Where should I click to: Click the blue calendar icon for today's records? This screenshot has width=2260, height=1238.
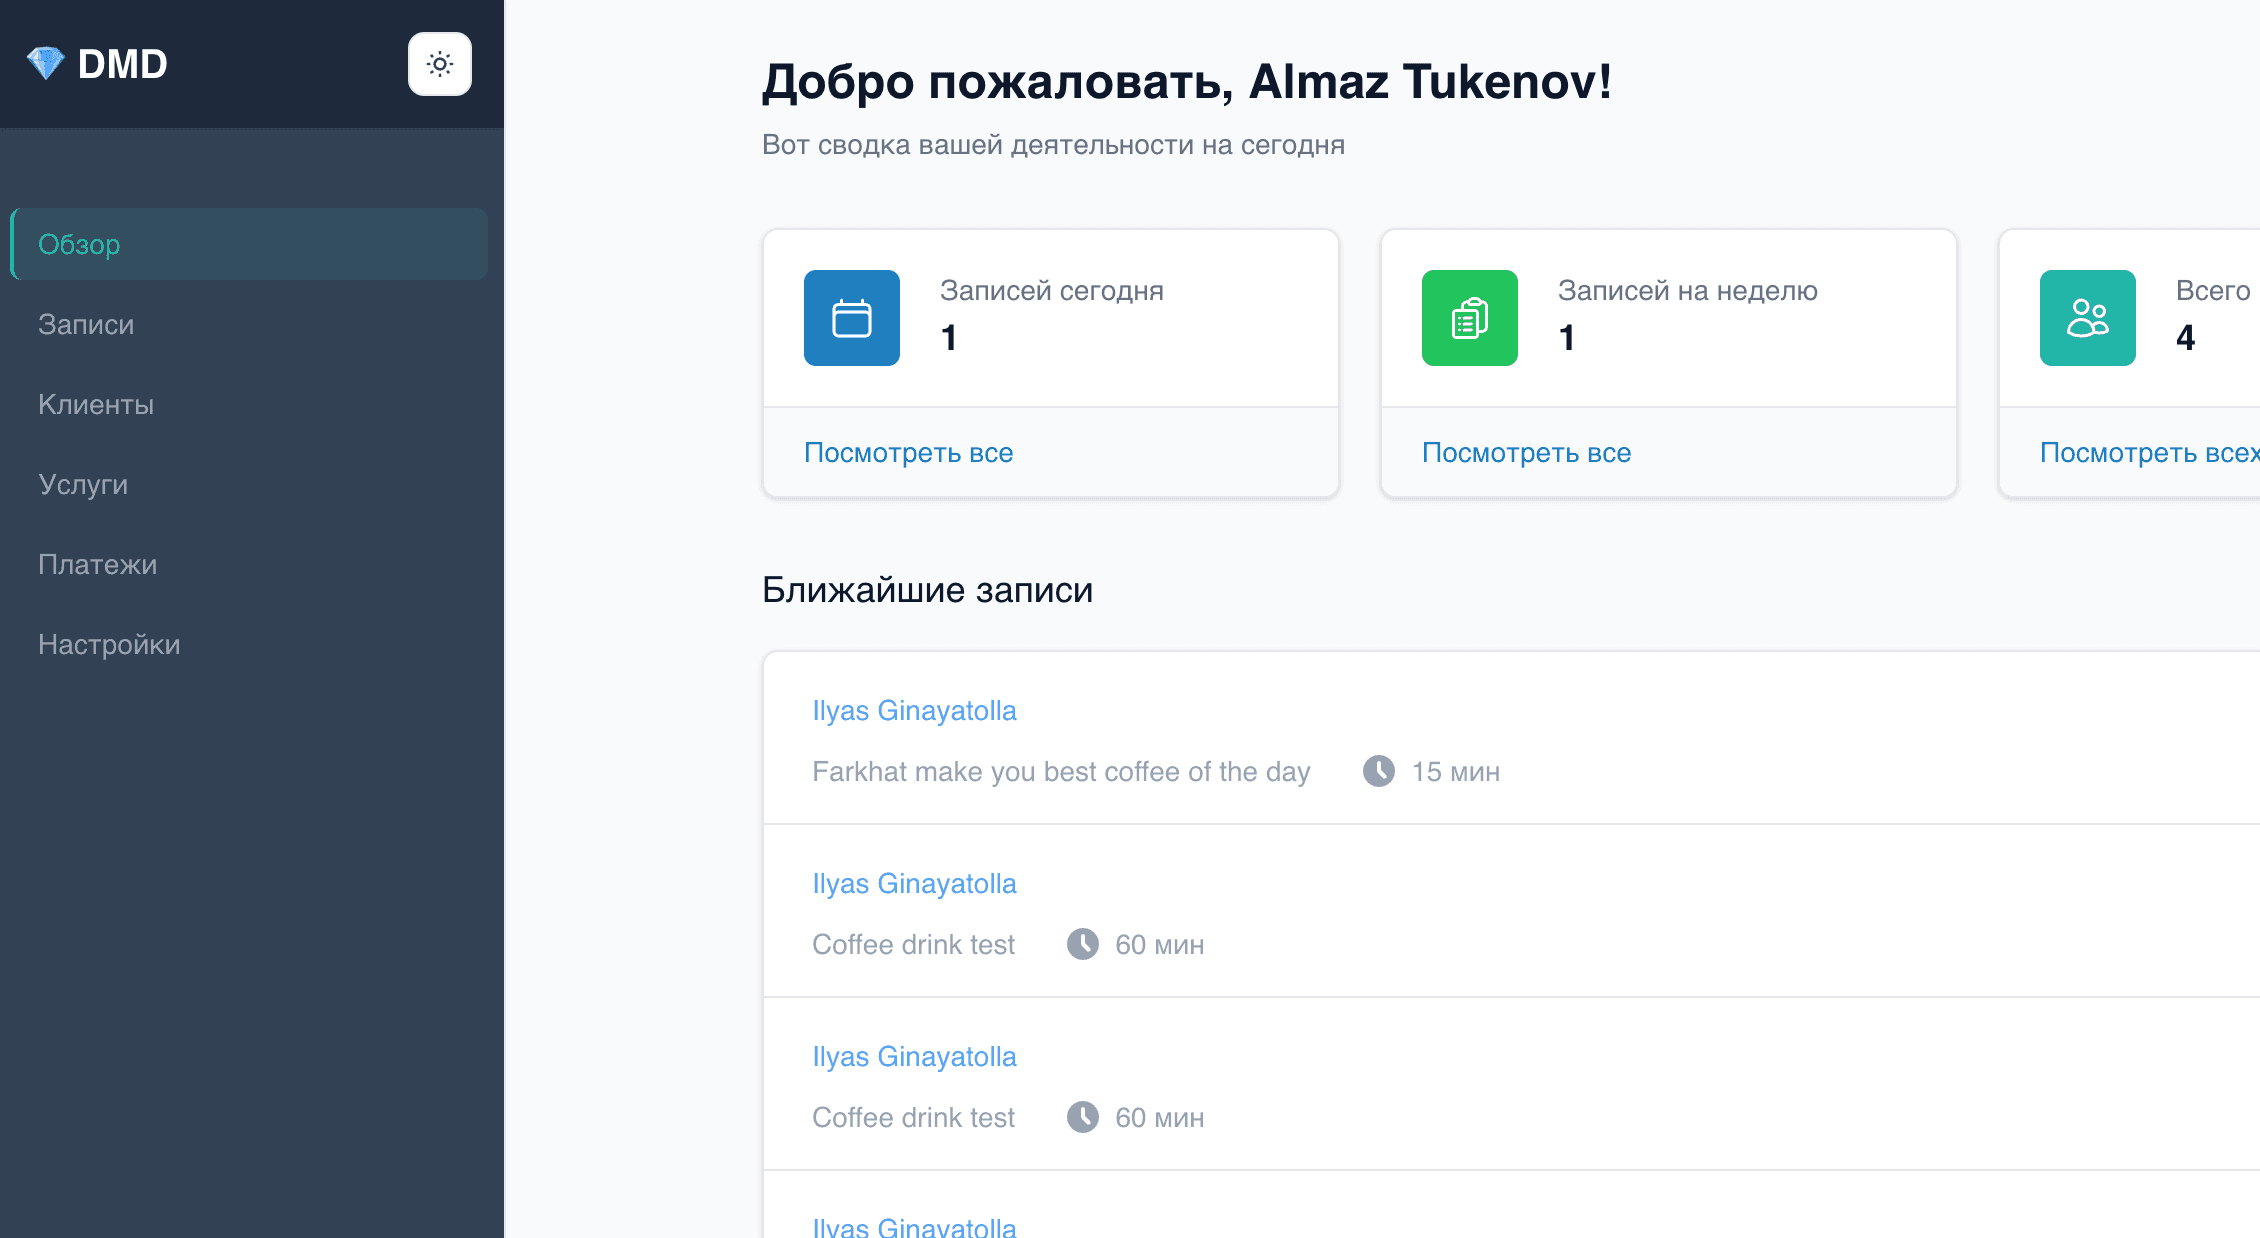pos(852,318)
